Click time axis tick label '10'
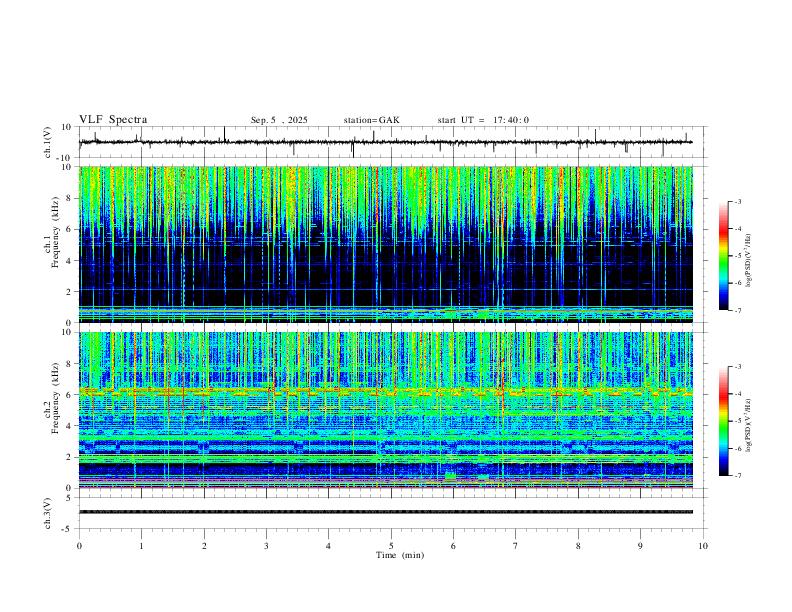Image resolution: width=792 pixels, height=612 pixels. pos(703,546)
